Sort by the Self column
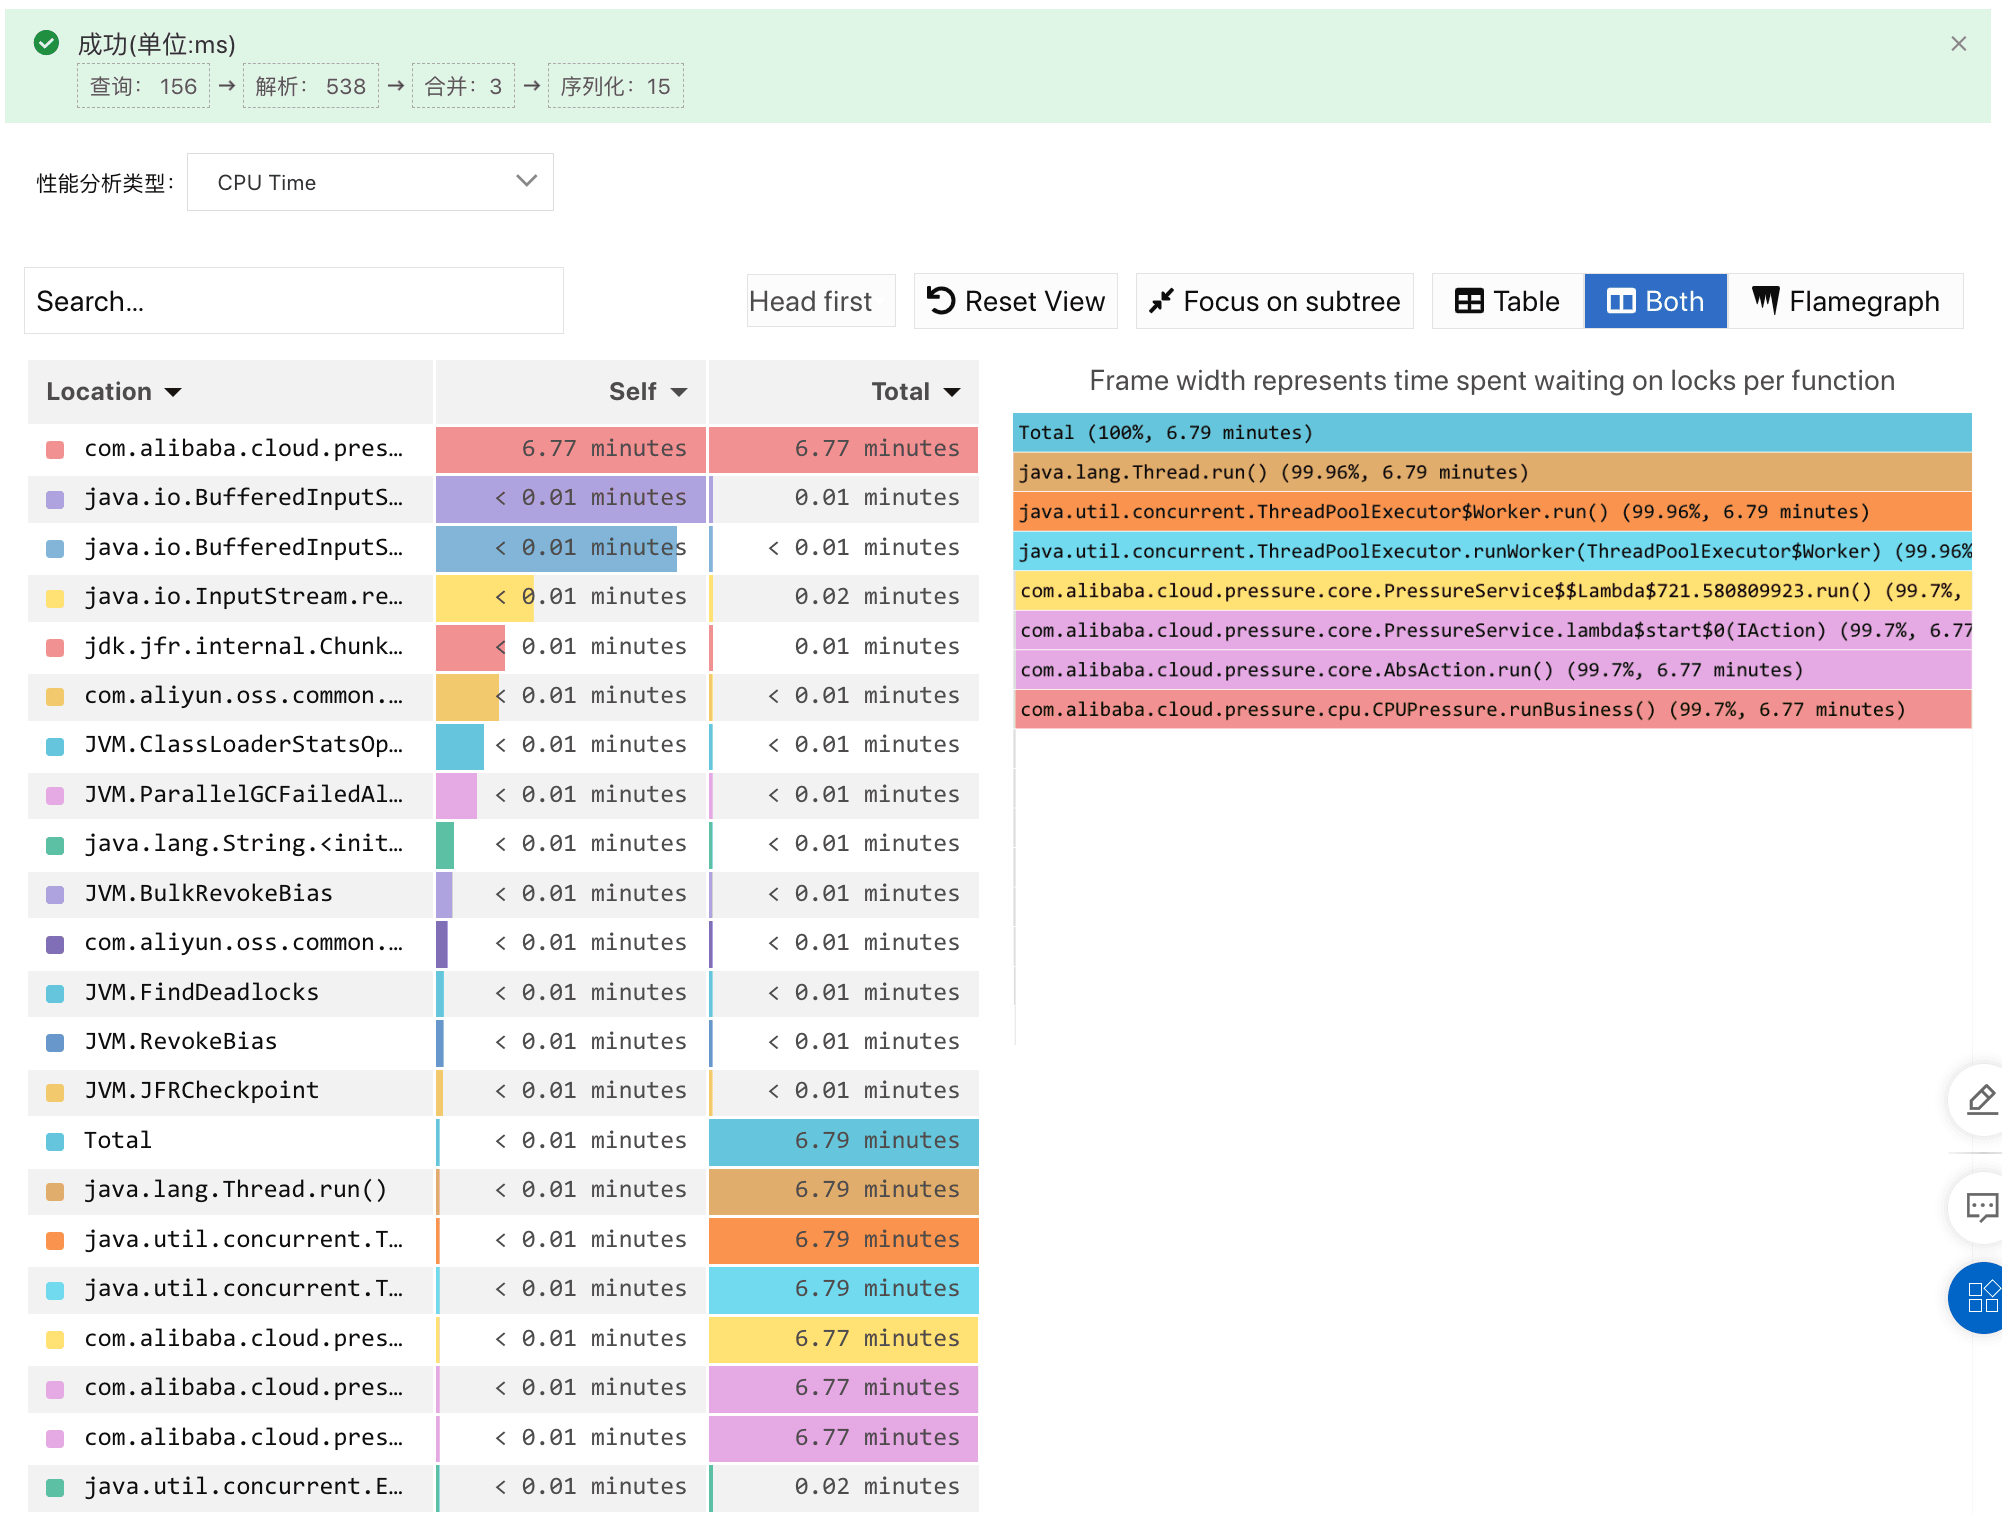This screenshot has height=1514, width=2002. 647,391
